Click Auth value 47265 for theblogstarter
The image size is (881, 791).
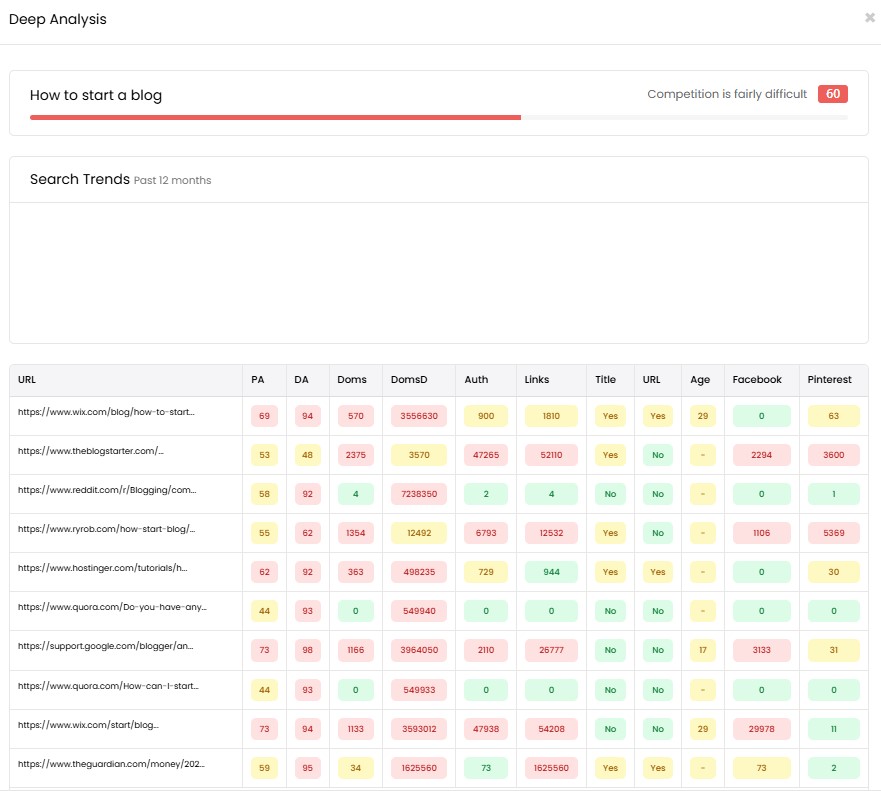pos(486,455)
